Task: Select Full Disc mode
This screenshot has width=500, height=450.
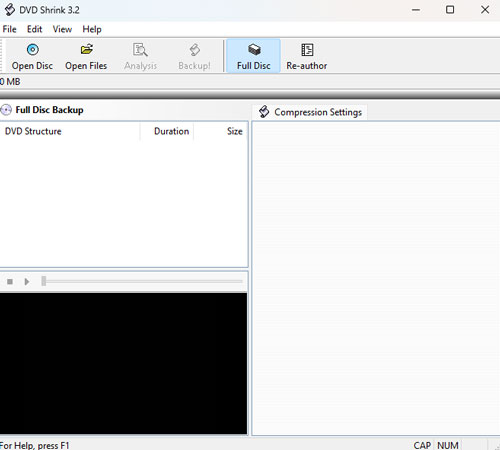Action: click(x=253, y=56)
